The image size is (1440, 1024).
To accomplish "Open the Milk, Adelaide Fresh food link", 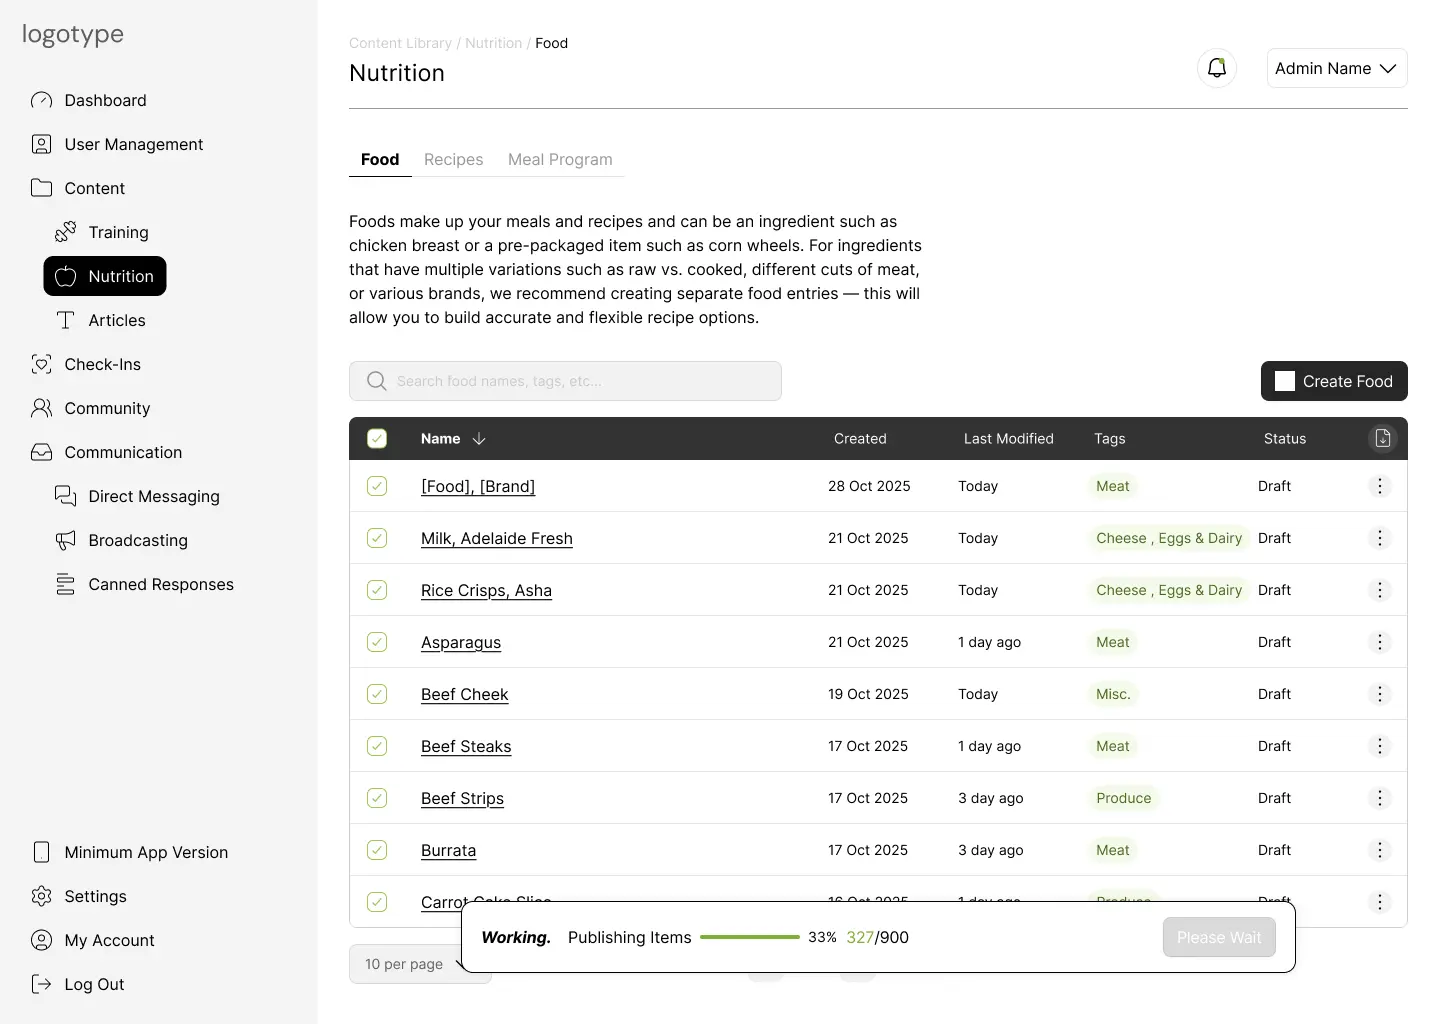I will point(497,538).
